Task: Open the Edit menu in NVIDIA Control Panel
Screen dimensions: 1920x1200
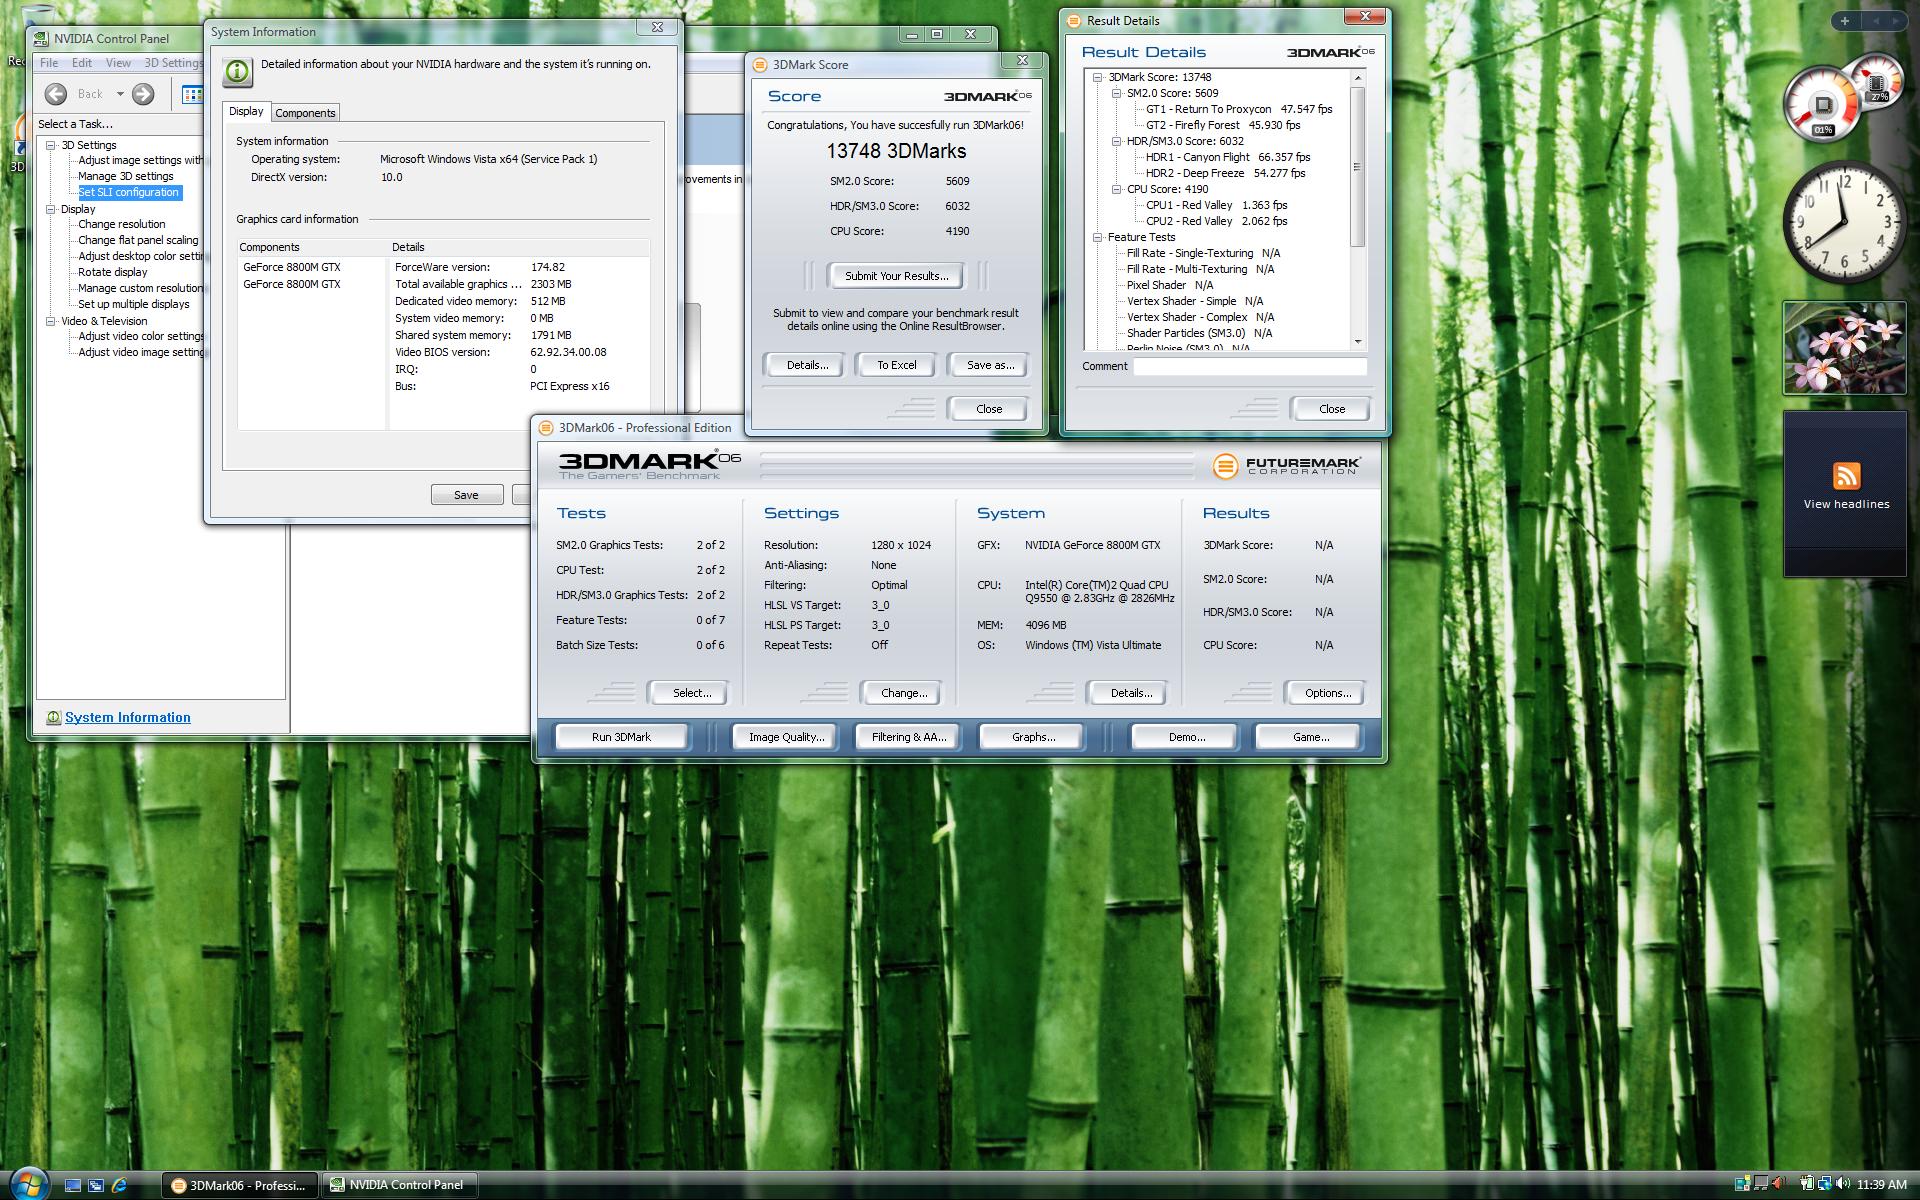Action: point(82,62)
